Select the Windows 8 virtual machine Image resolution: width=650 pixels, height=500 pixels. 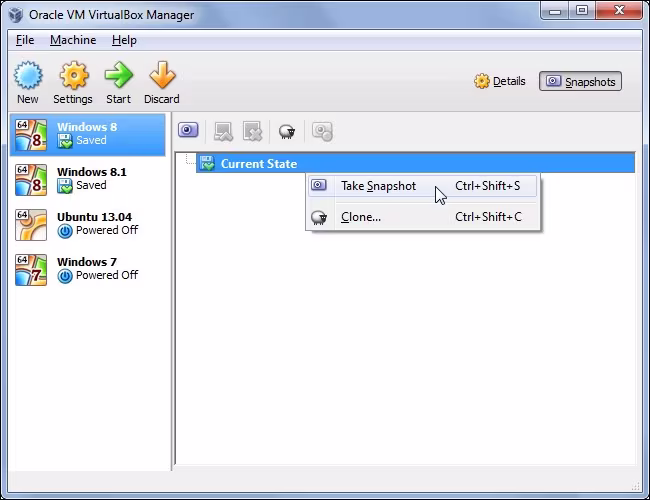point(87,134)
